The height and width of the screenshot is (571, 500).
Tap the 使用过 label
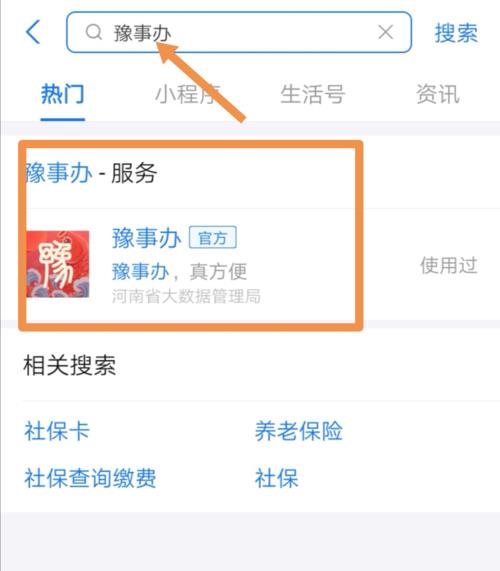pyautogui.click(x=449, y=265)
